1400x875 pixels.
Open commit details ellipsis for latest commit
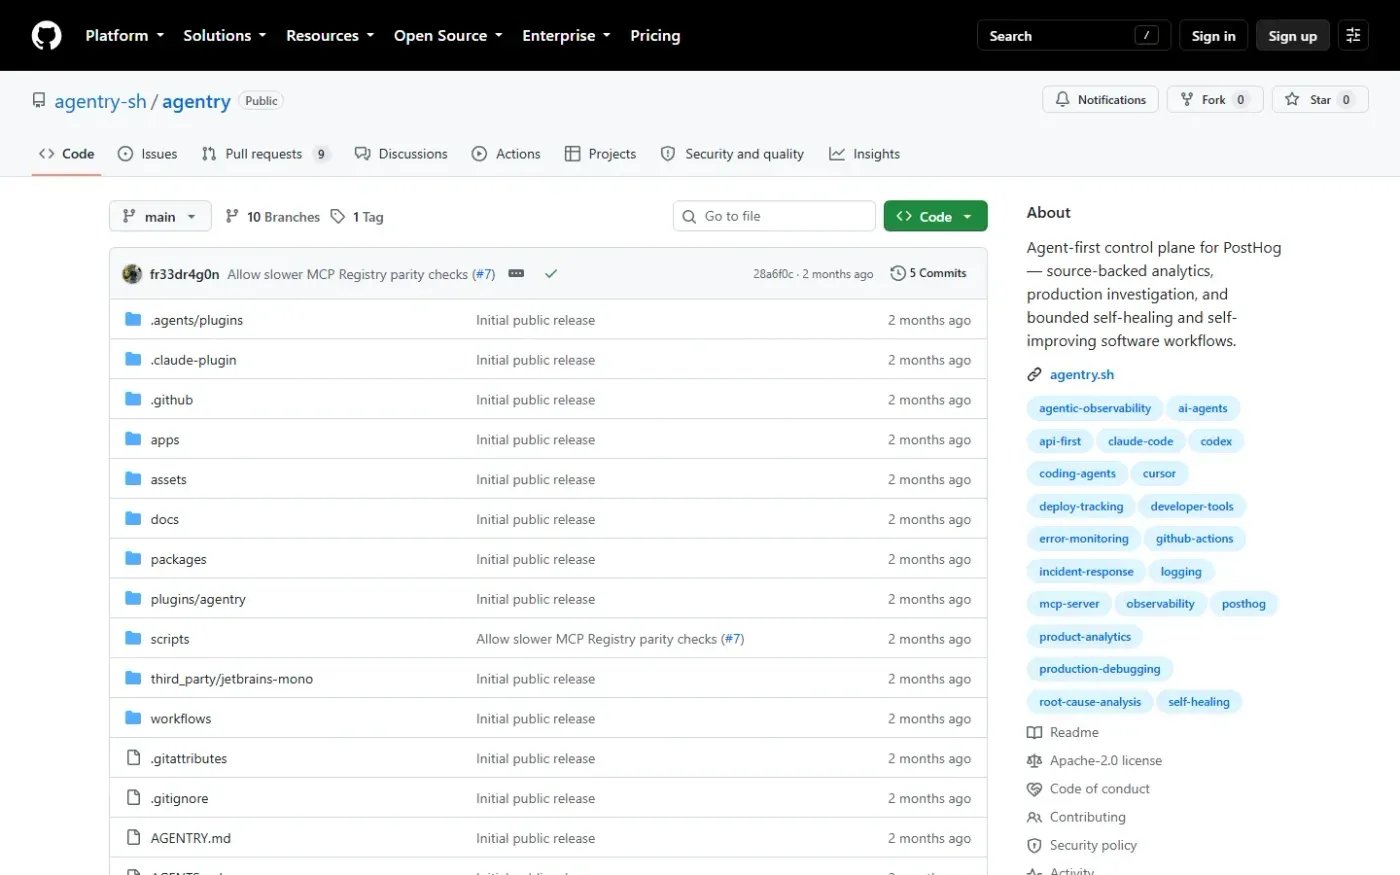[x=516, y=273]
